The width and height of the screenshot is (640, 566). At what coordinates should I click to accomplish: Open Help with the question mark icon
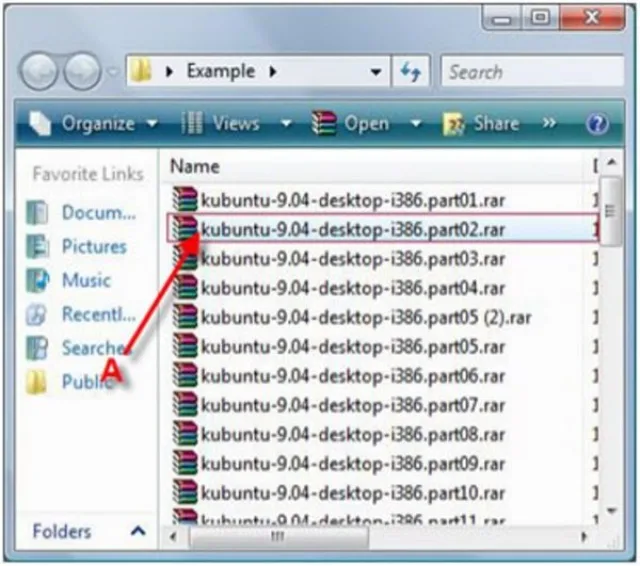[597, 124]
